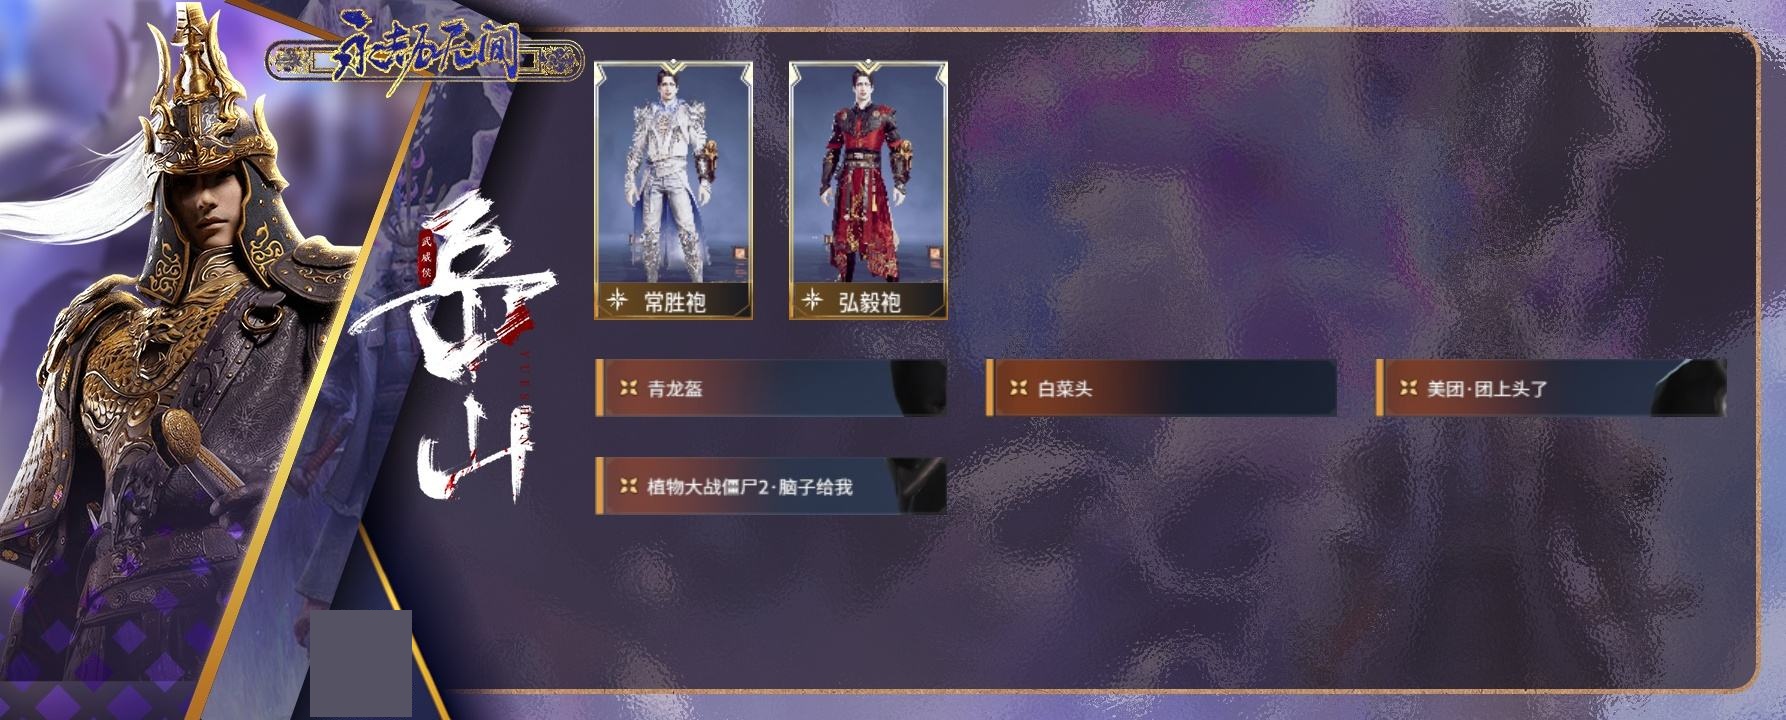Open the red 弘毅袍 outfit thumbnail
Viewport: 1786px width, 720px height.
coord(868,190)
